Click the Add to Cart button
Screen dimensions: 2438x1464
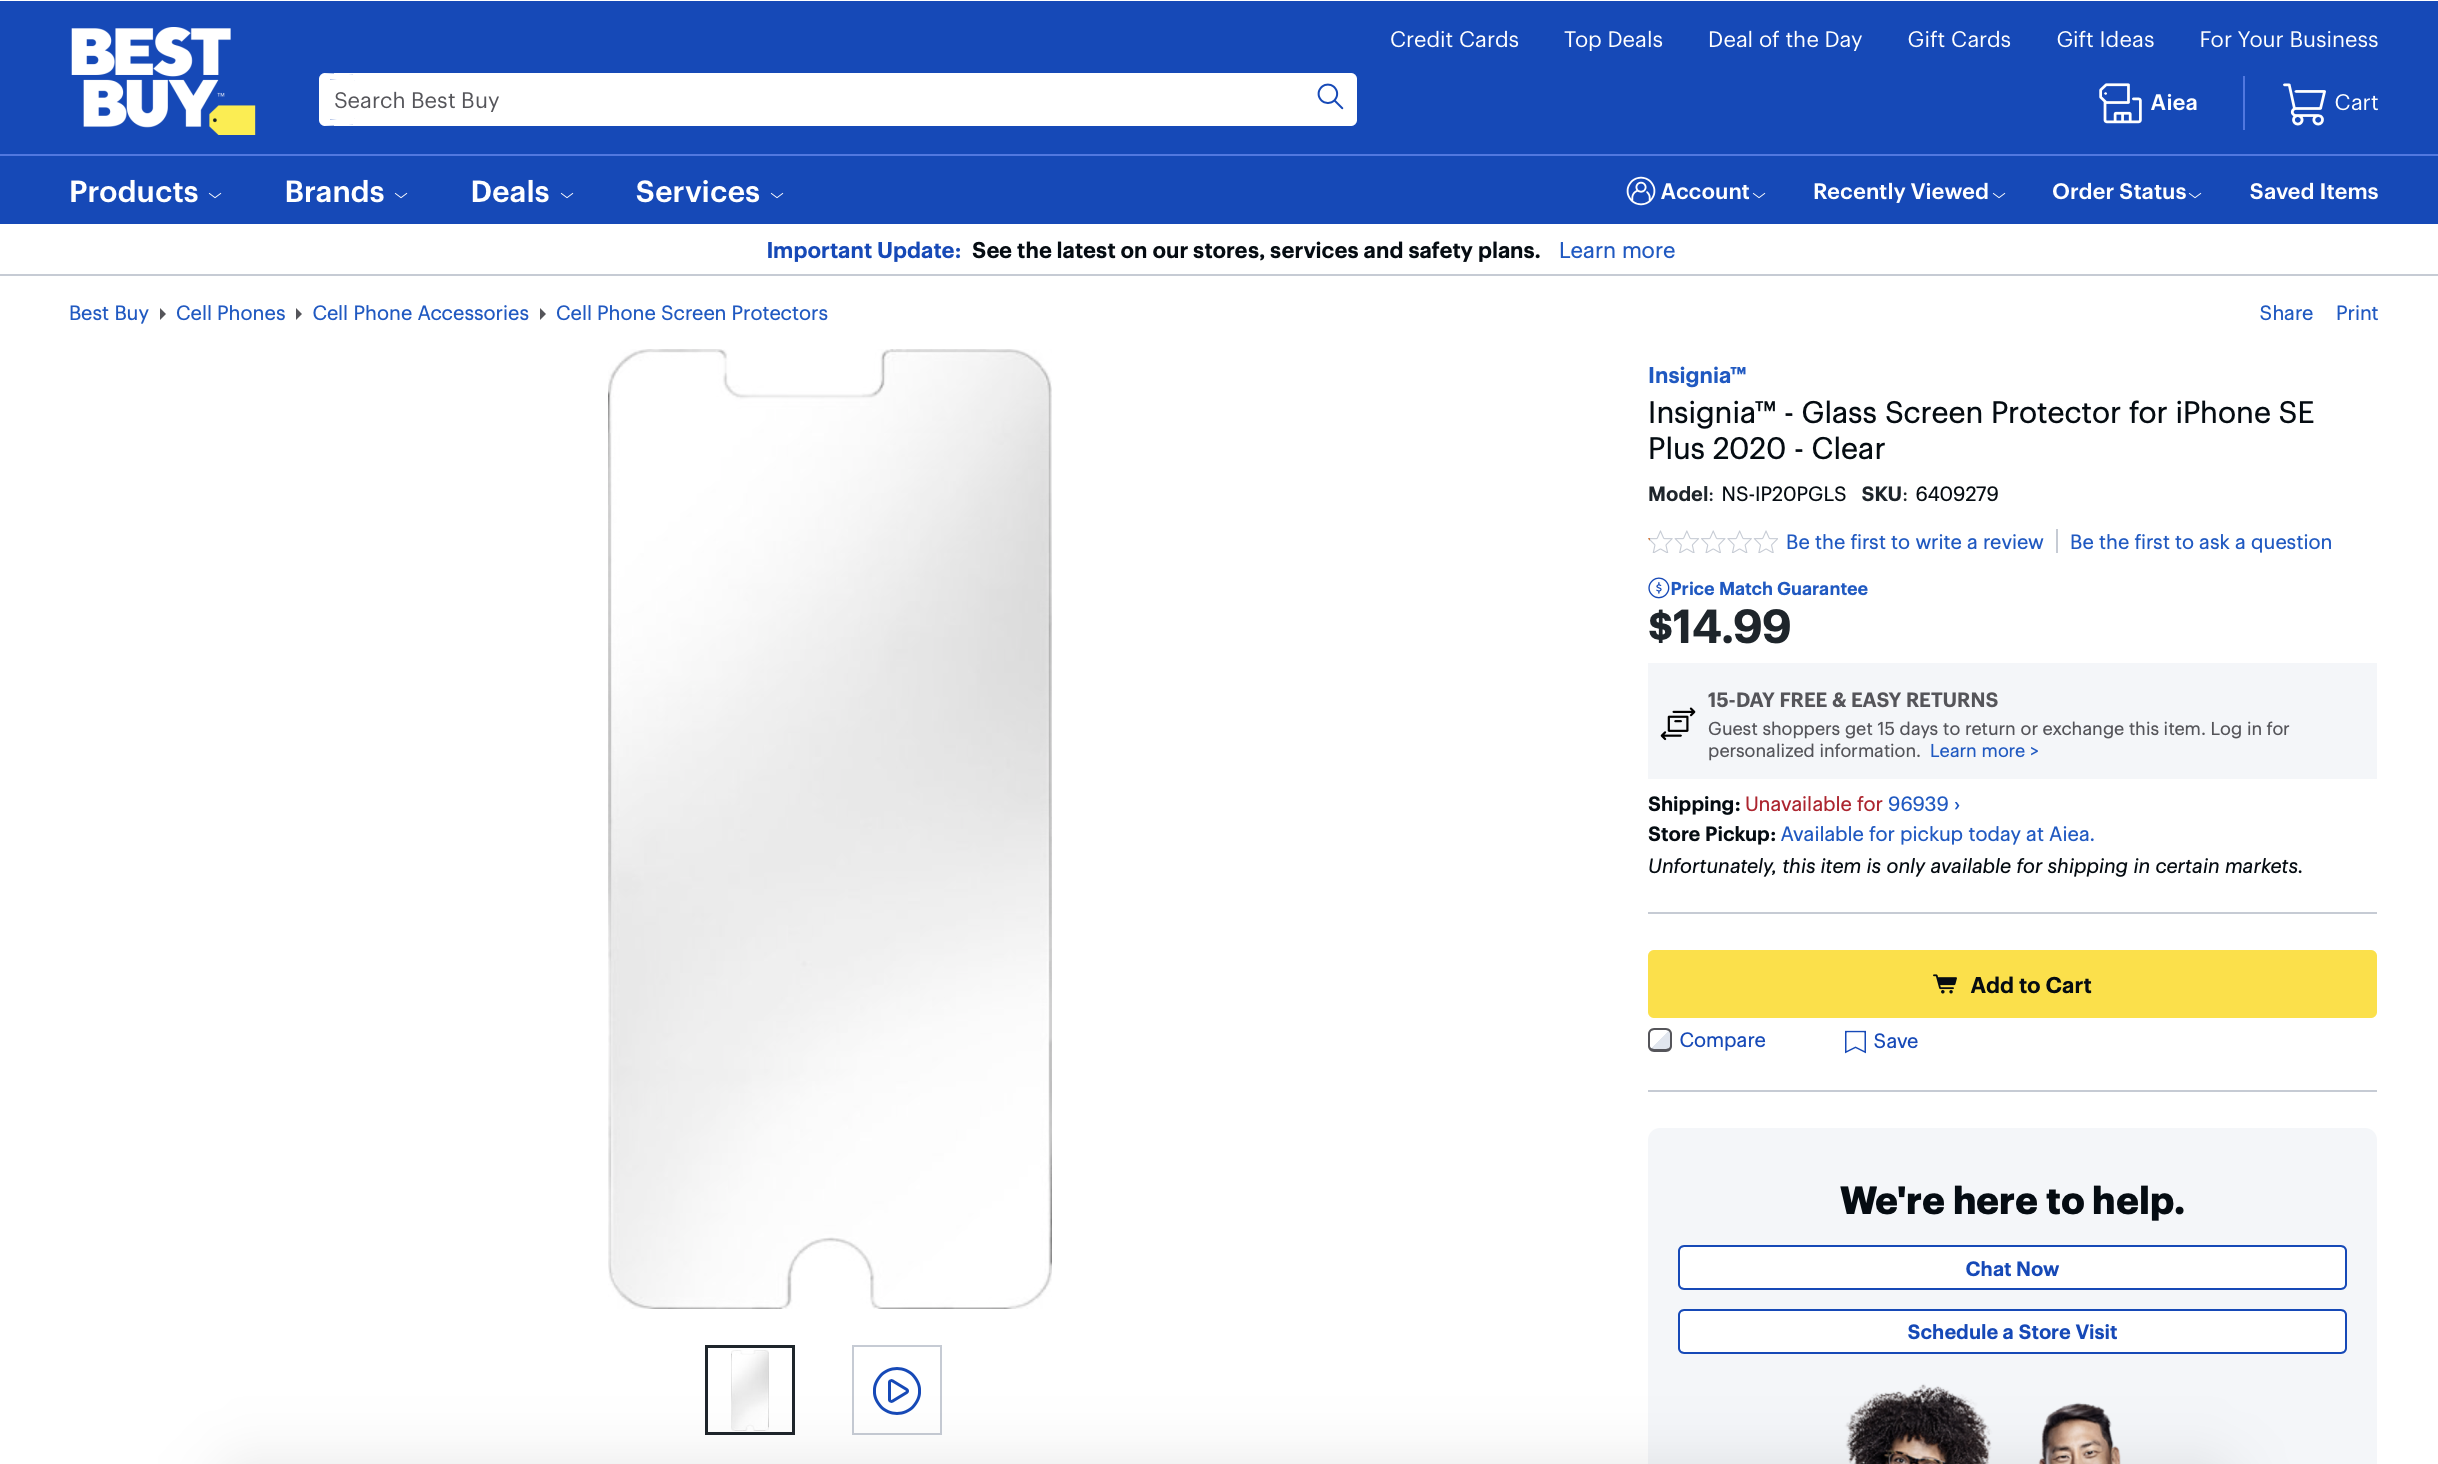point(2011,984)
